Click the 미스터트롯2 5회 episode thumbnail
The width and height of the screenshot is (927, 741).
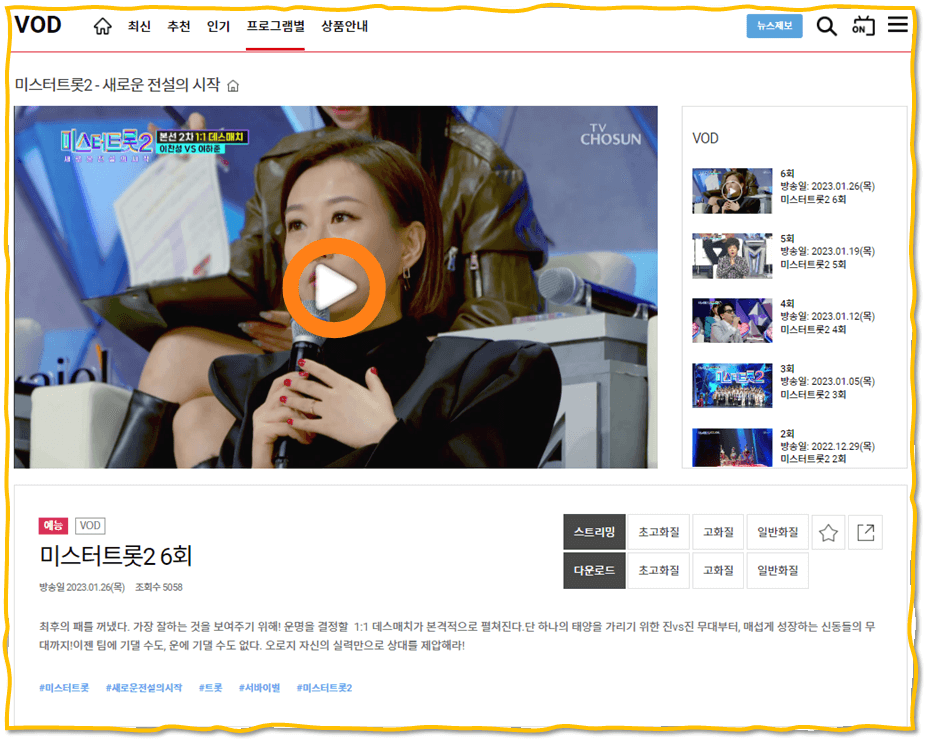click(x=732, y=256)
